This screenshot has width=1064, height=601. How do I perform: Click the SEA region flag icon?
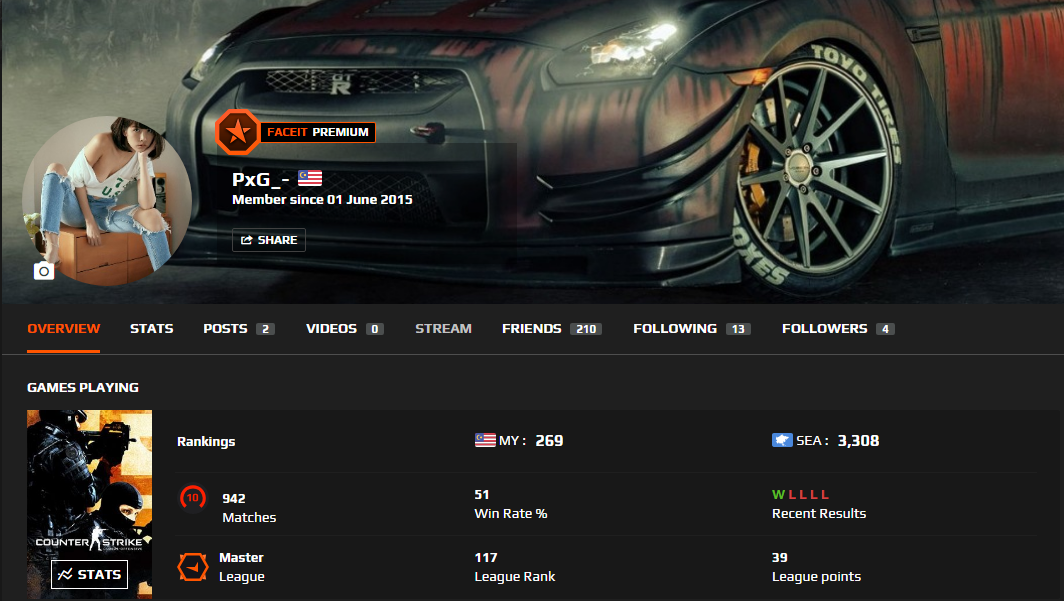point(782,440)
